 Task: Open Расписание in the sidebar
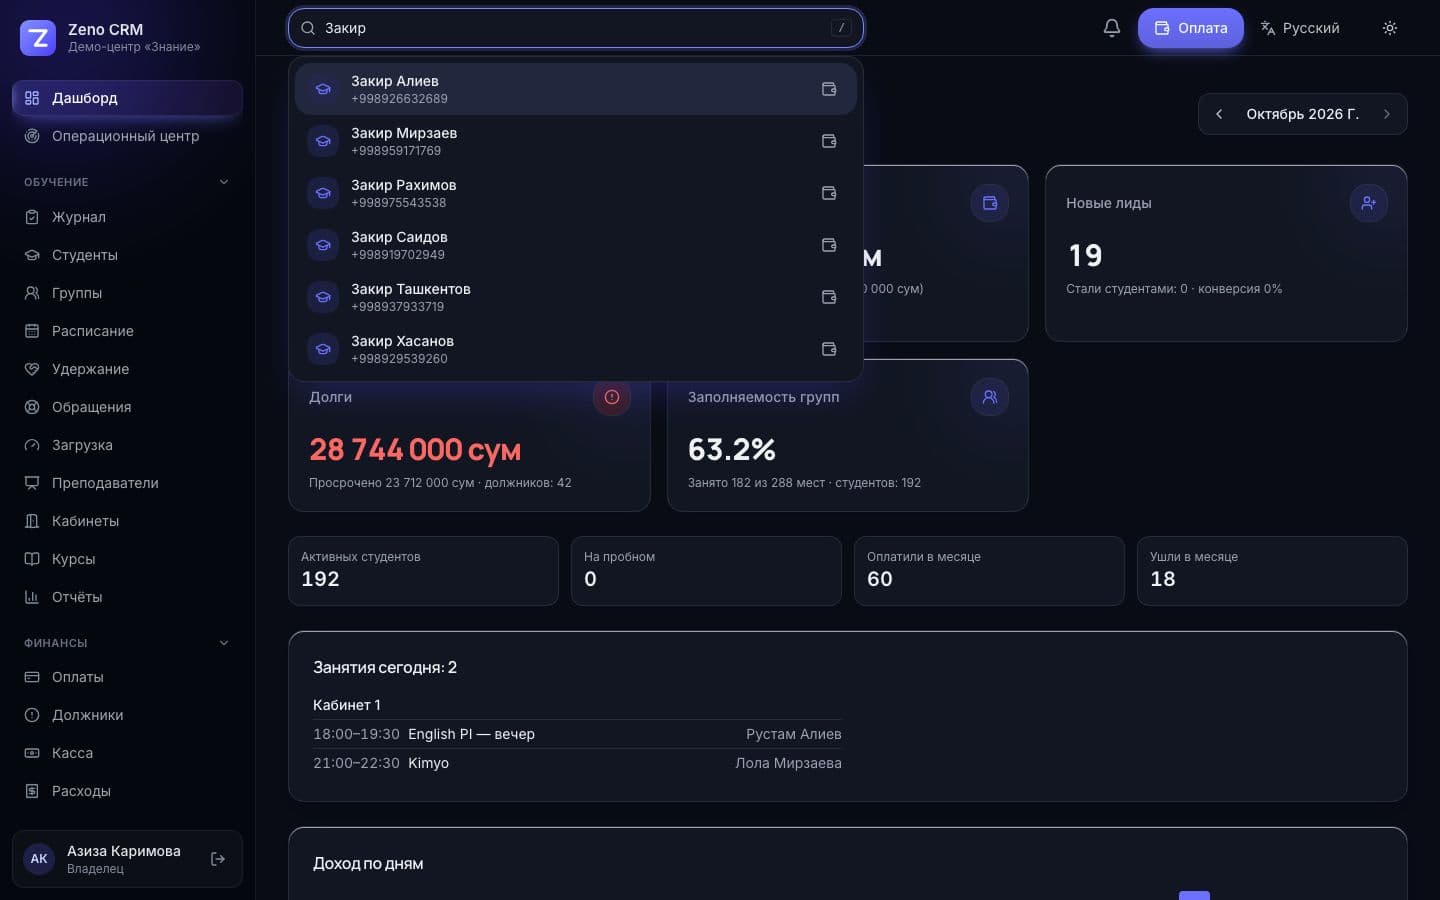point(127,331)
